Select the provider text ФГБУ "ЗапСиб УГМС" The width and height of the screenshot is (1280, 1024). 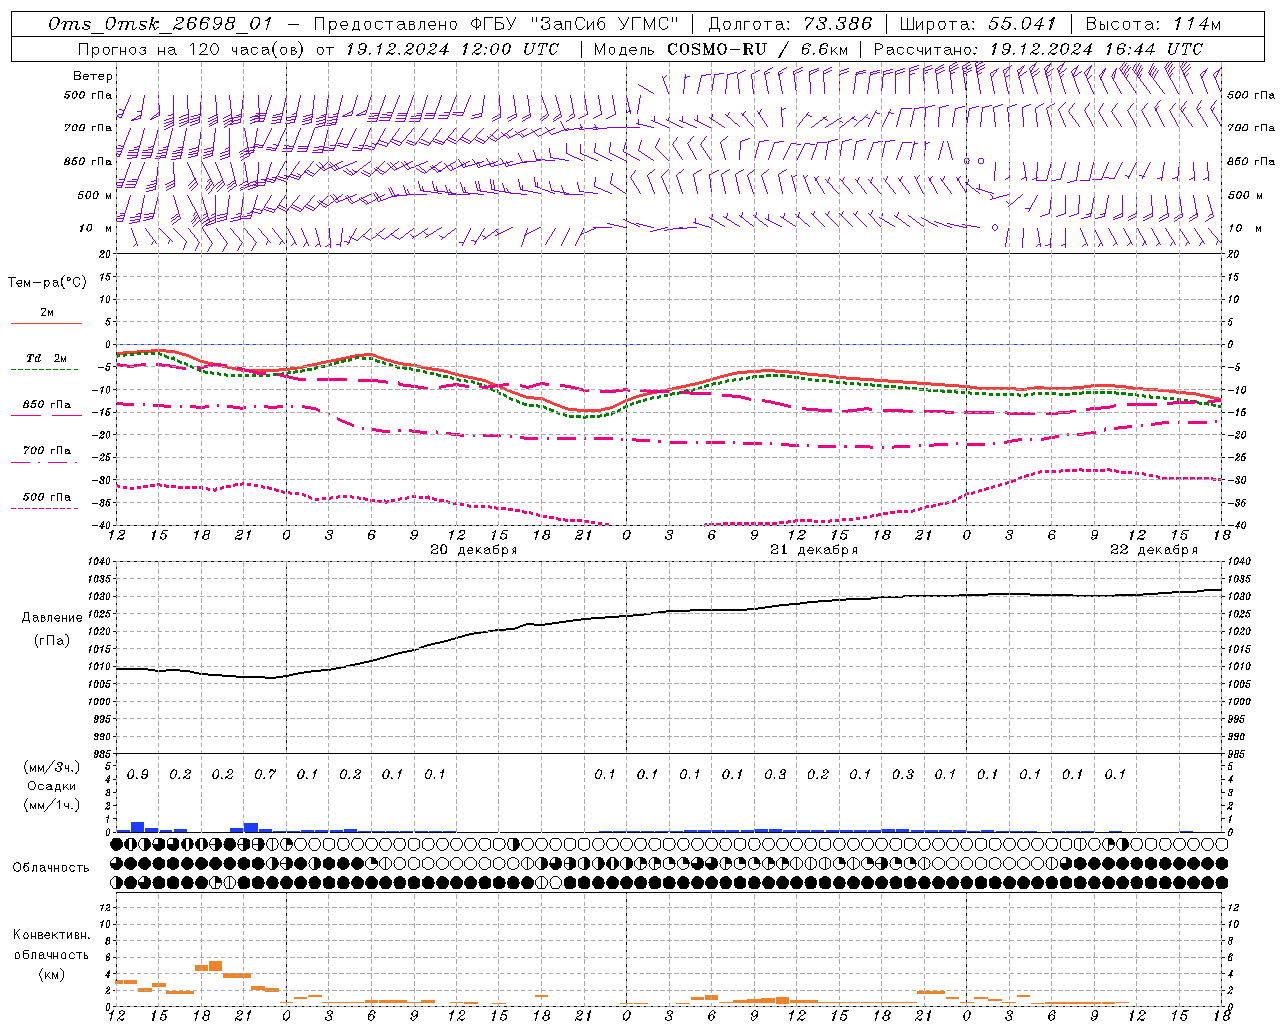[x=575, y=24]
